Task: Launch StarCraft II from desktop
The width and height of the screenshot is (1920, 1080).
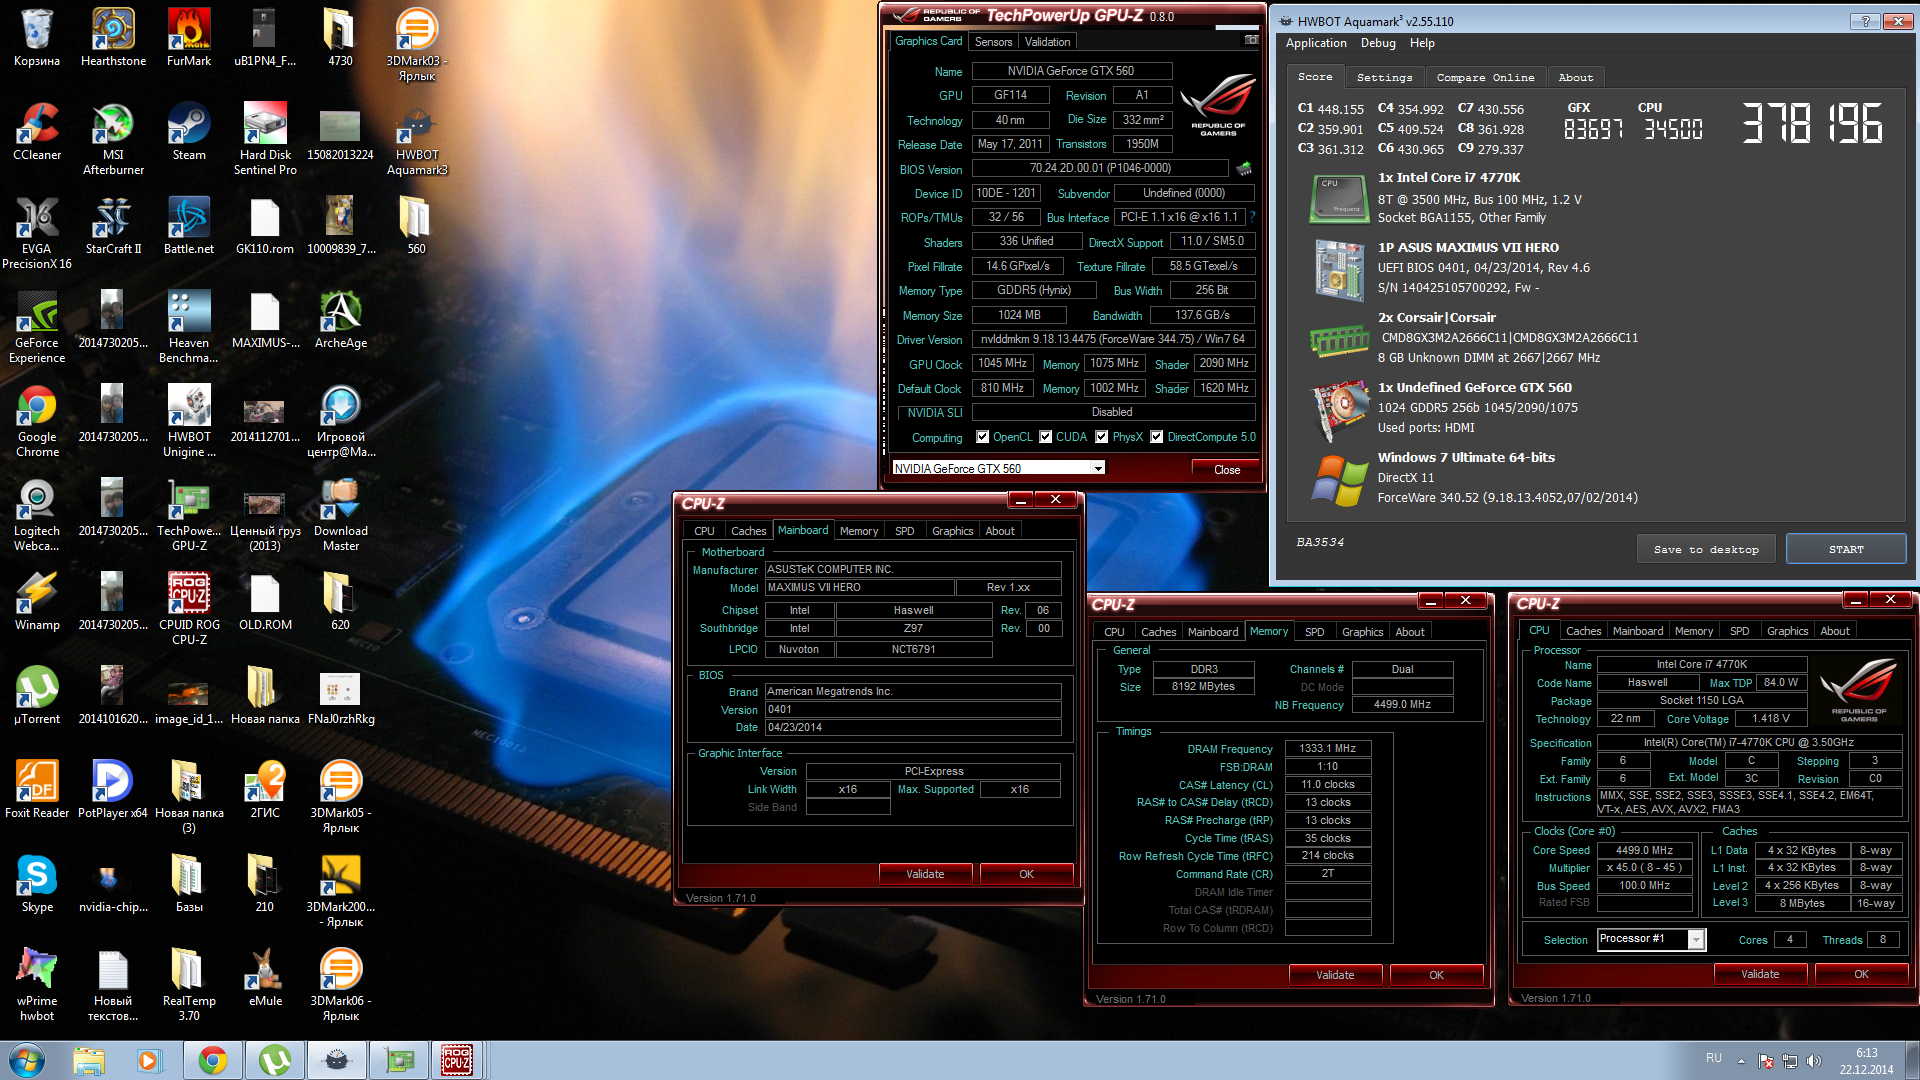Action: tap(113, 226)
